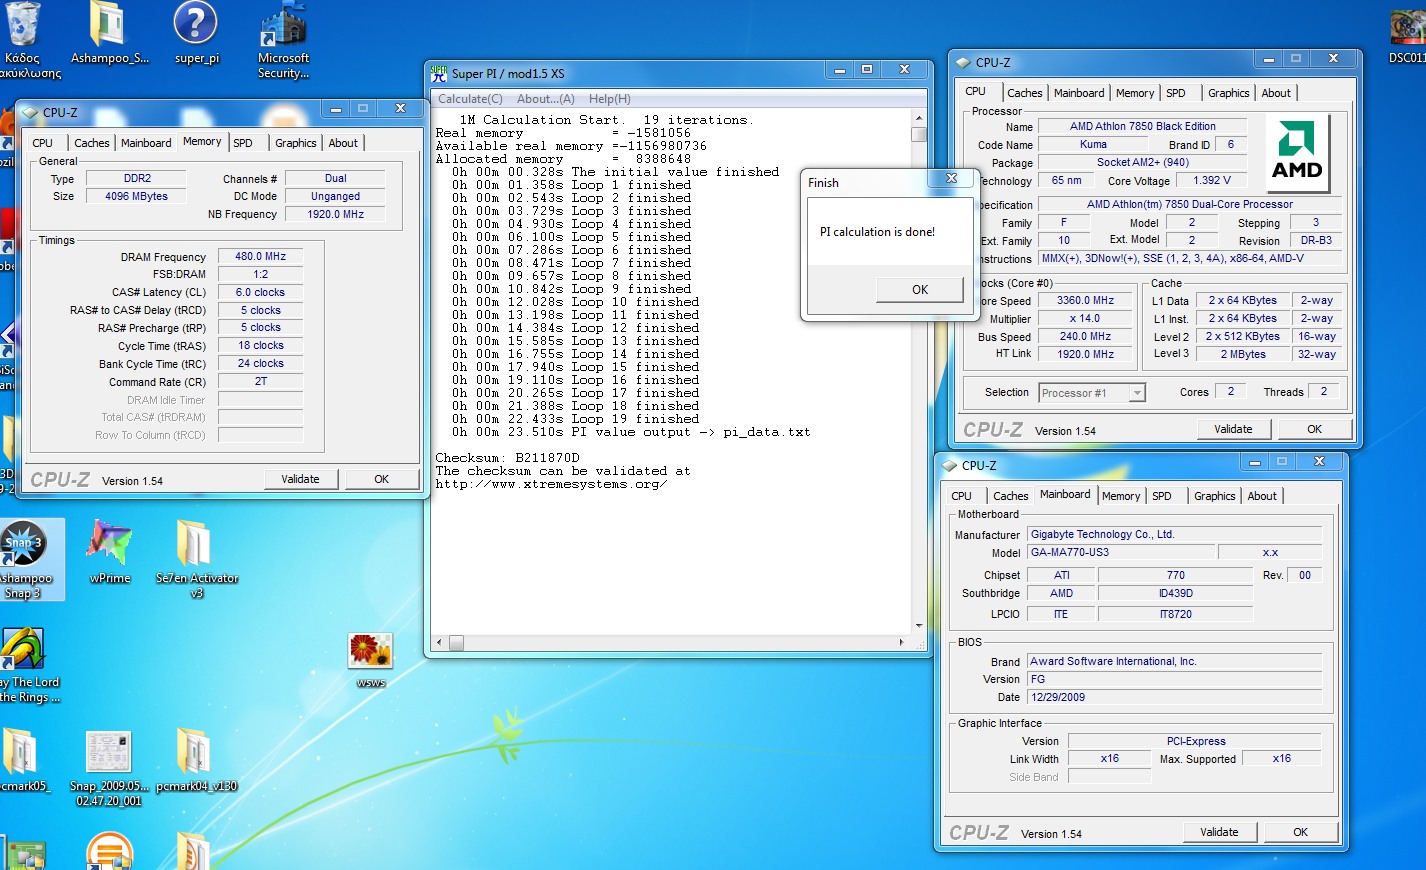Image resolution: width=1426 pixels, height=870 pixels.
Task: Select Memory tab in CPU-tab CPU-Z window
Action: pyautogui.click(x=1135, y=93)
